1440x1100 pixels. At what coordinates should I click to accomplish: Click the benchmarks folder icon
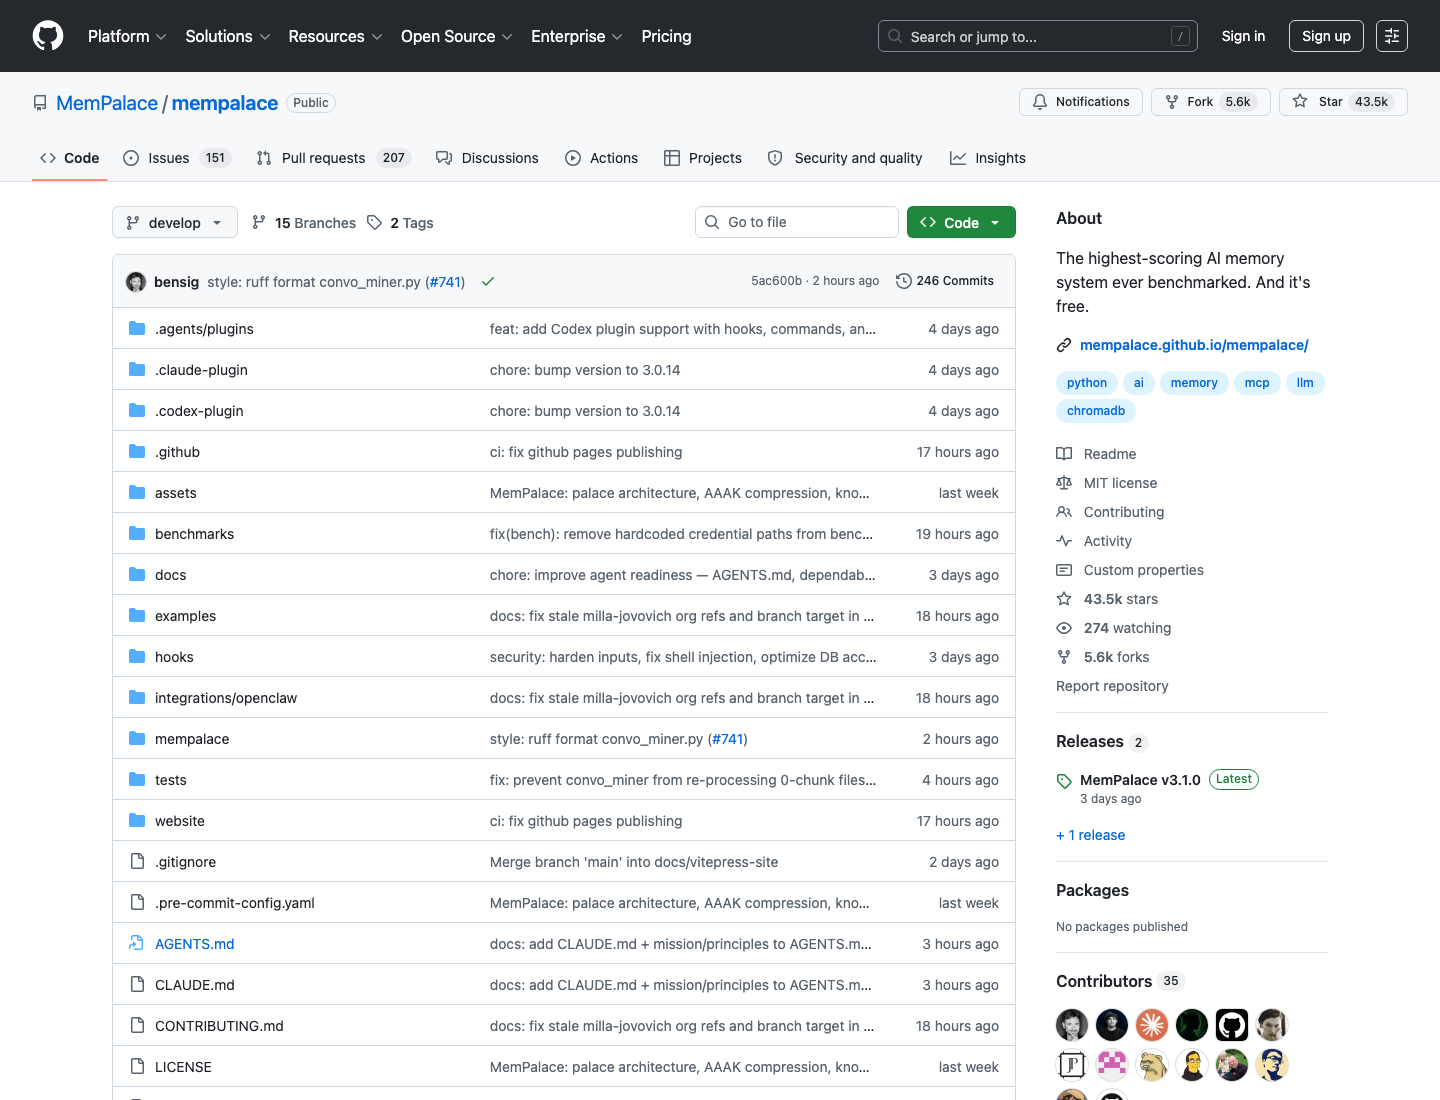(137, 534)
